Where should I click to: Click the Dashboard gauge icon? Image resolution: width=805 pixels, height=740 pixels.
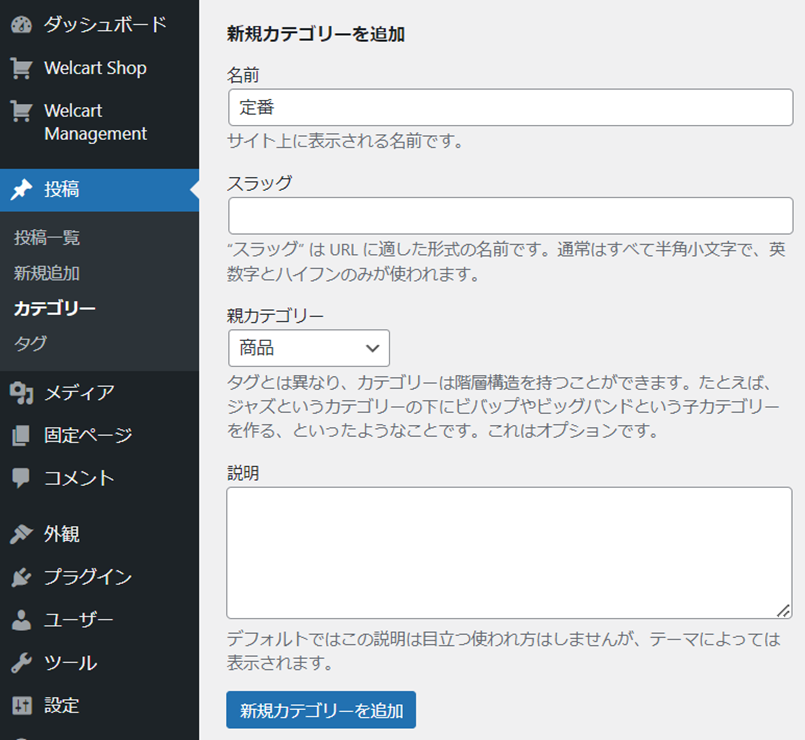tap(21, 25)
